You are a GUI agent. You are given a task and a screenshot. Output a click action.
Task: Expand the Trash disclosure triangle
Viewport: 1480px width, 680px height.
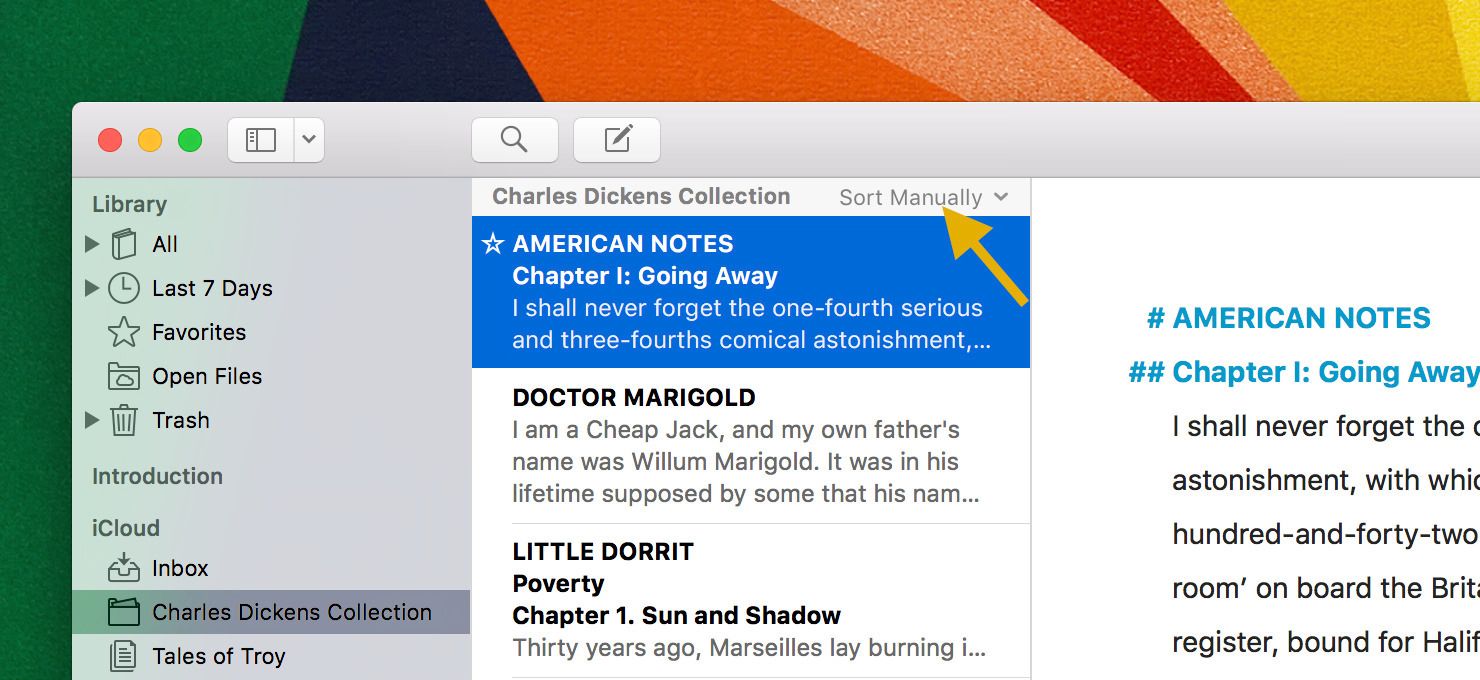[92, 420]
